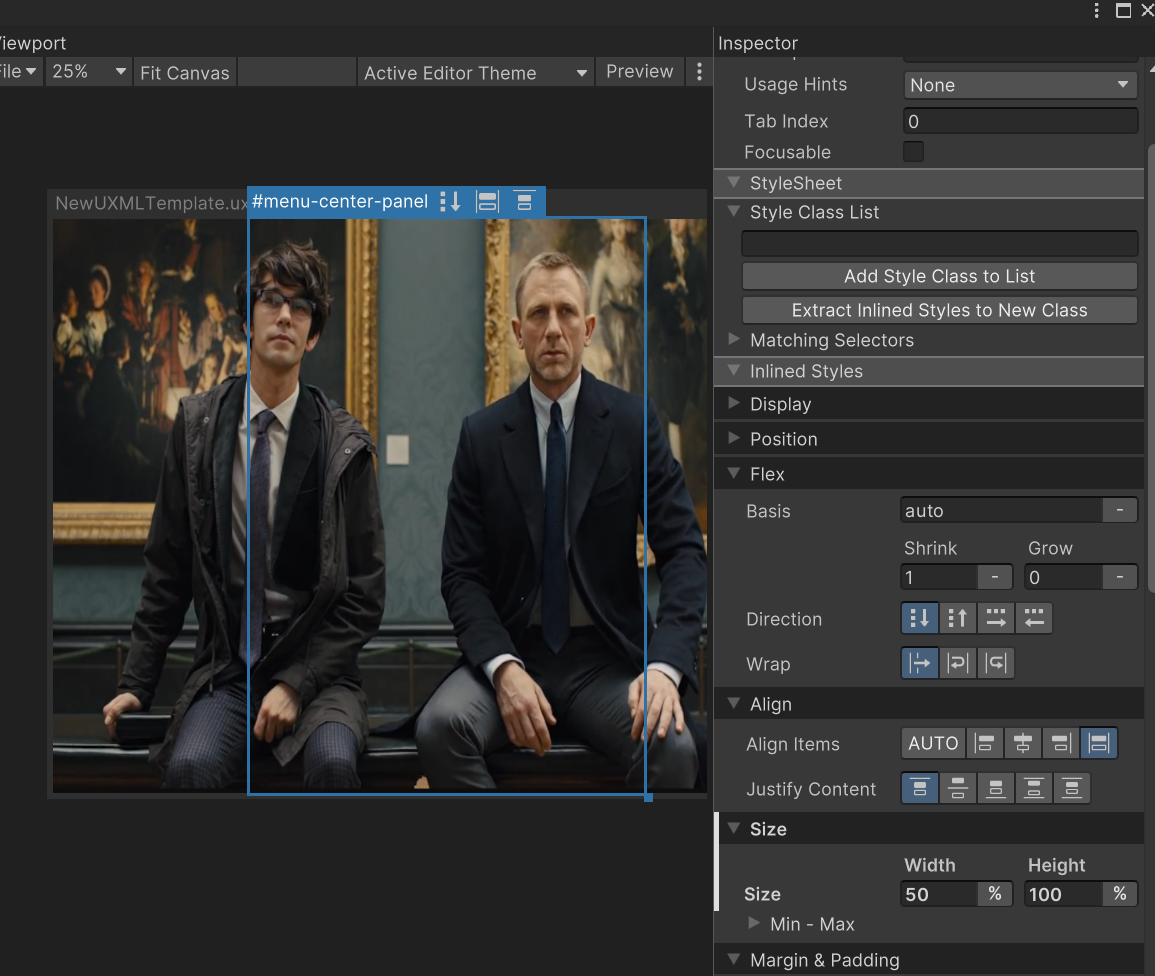Edit the Grow value field
The image size is (1155, 976).
1064,577
